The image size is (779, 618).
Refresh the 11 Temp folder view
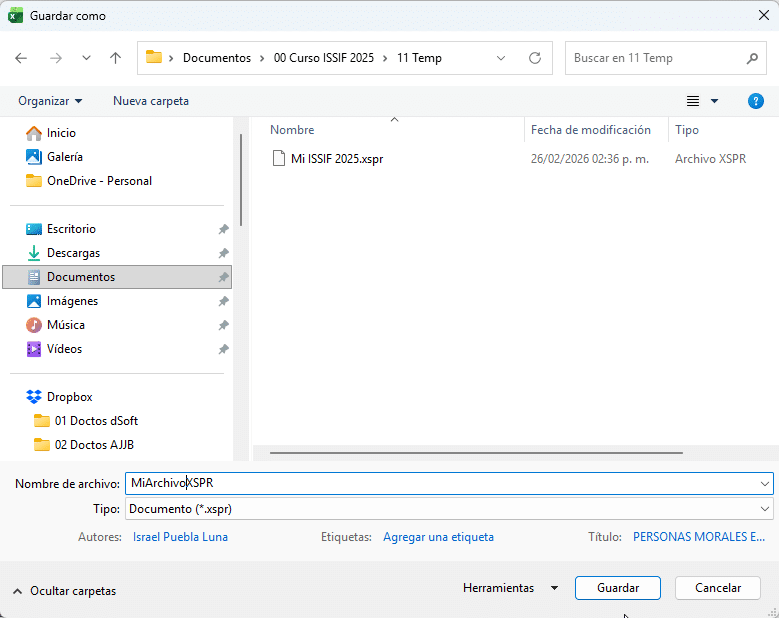coord(535,58)
